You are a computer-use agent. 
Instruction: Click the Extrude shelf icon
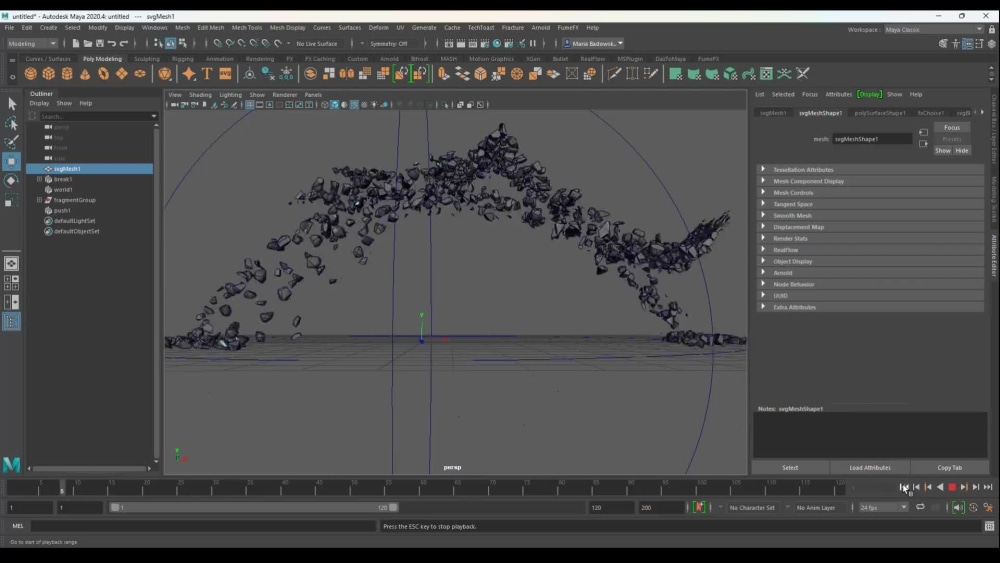(x=444, y=74)
